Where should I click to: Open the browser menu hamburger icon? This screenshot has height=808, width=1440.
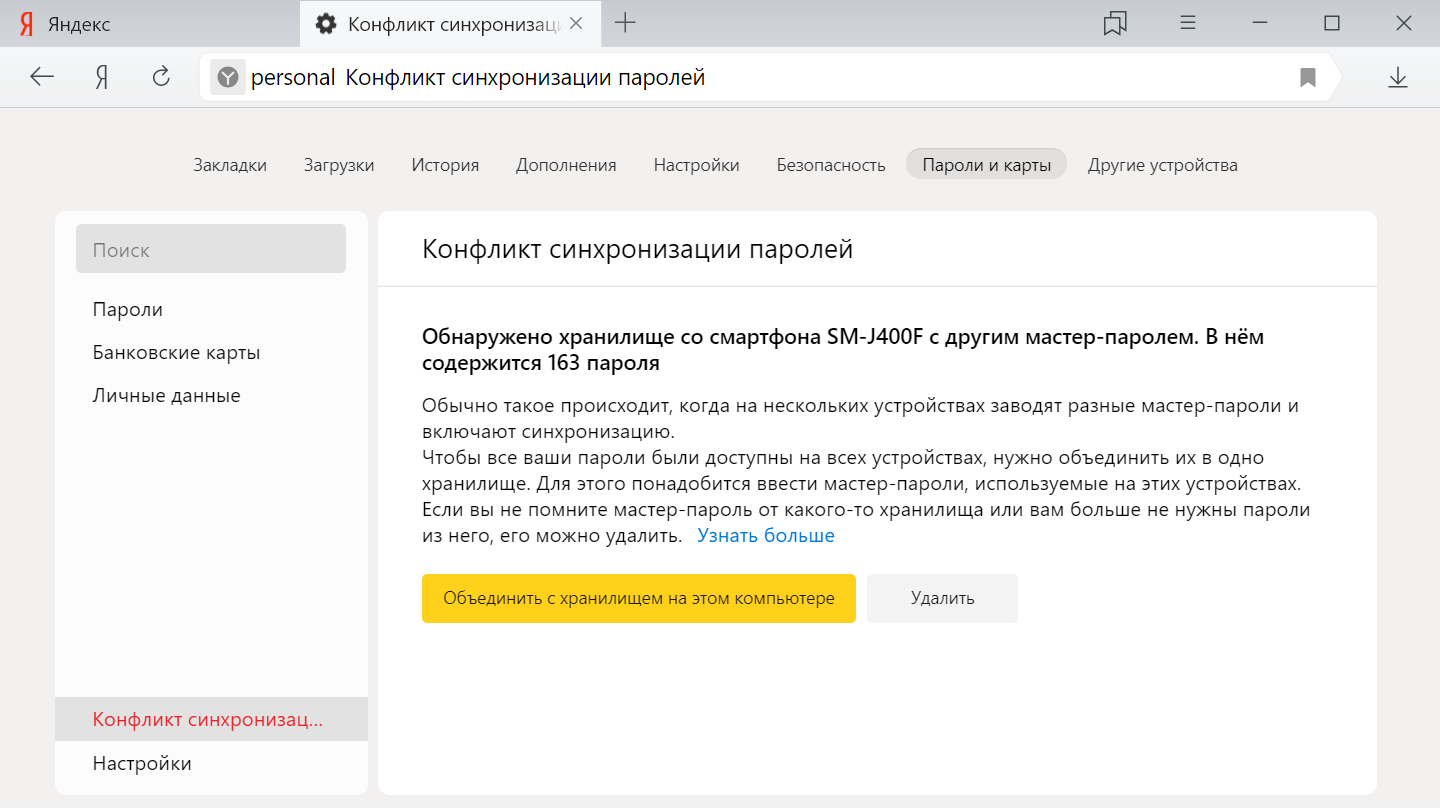[x=1188, y=23]
